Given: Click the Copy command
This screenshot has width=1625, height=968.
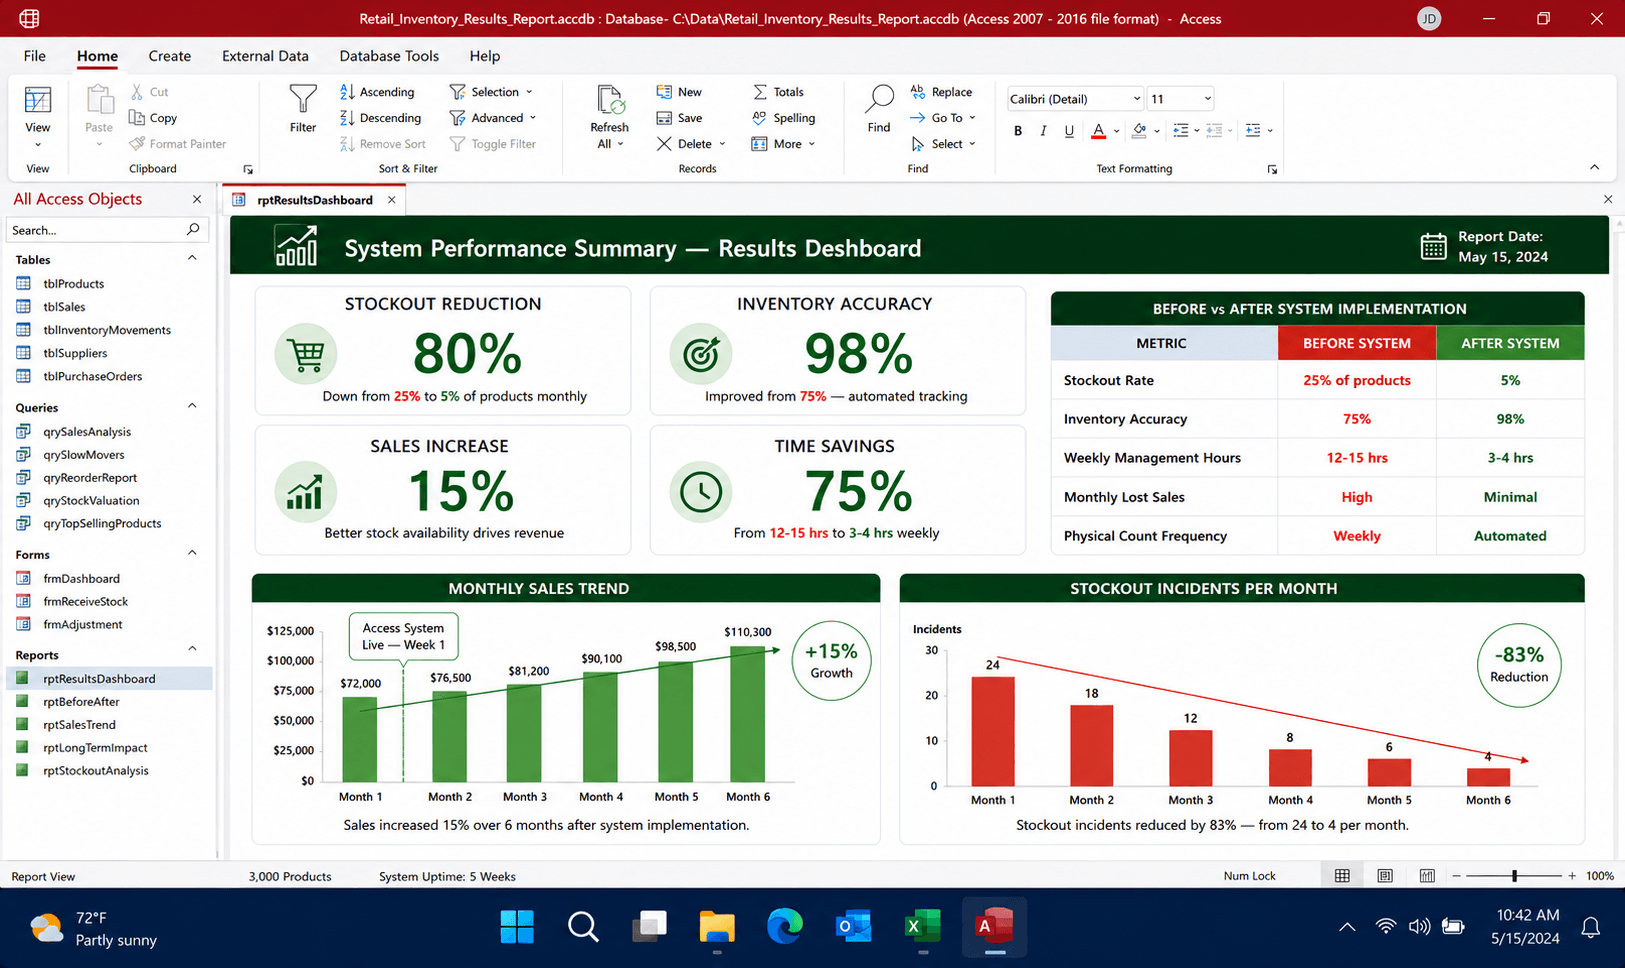Looking at the screenshot, I should coord(153,118).
